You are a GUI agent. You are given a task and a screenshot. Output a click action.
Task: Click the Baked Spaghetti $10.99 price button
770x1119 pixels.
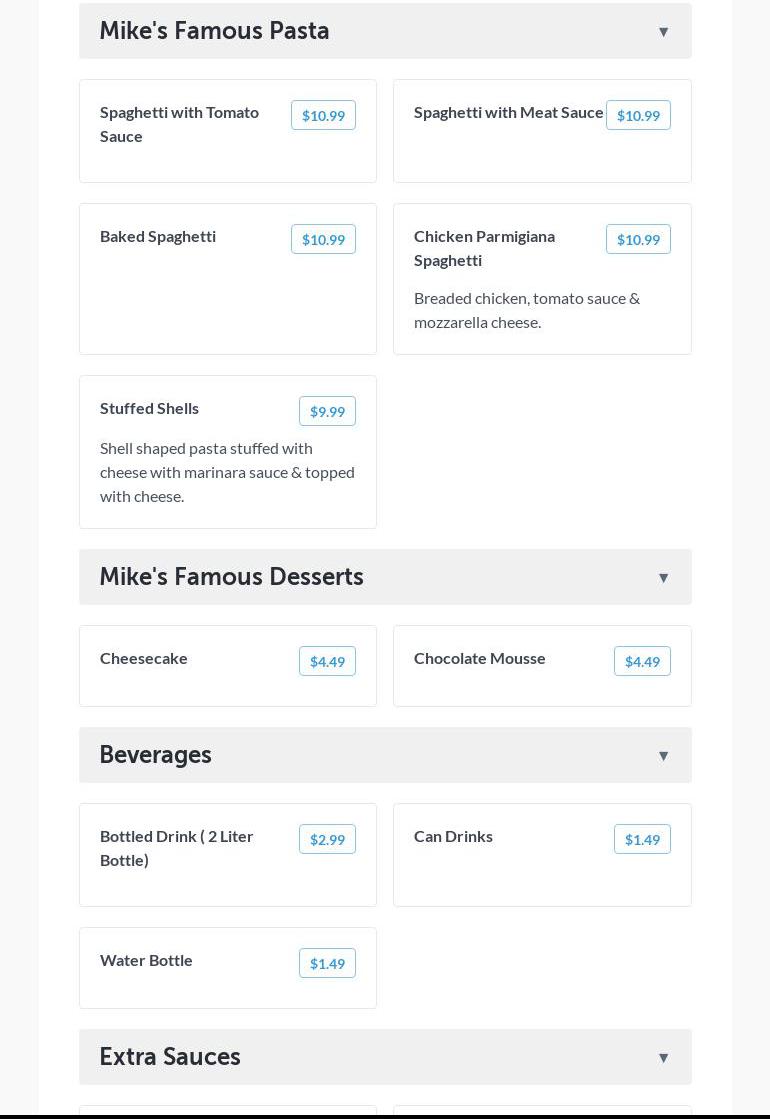pos(323,240)
